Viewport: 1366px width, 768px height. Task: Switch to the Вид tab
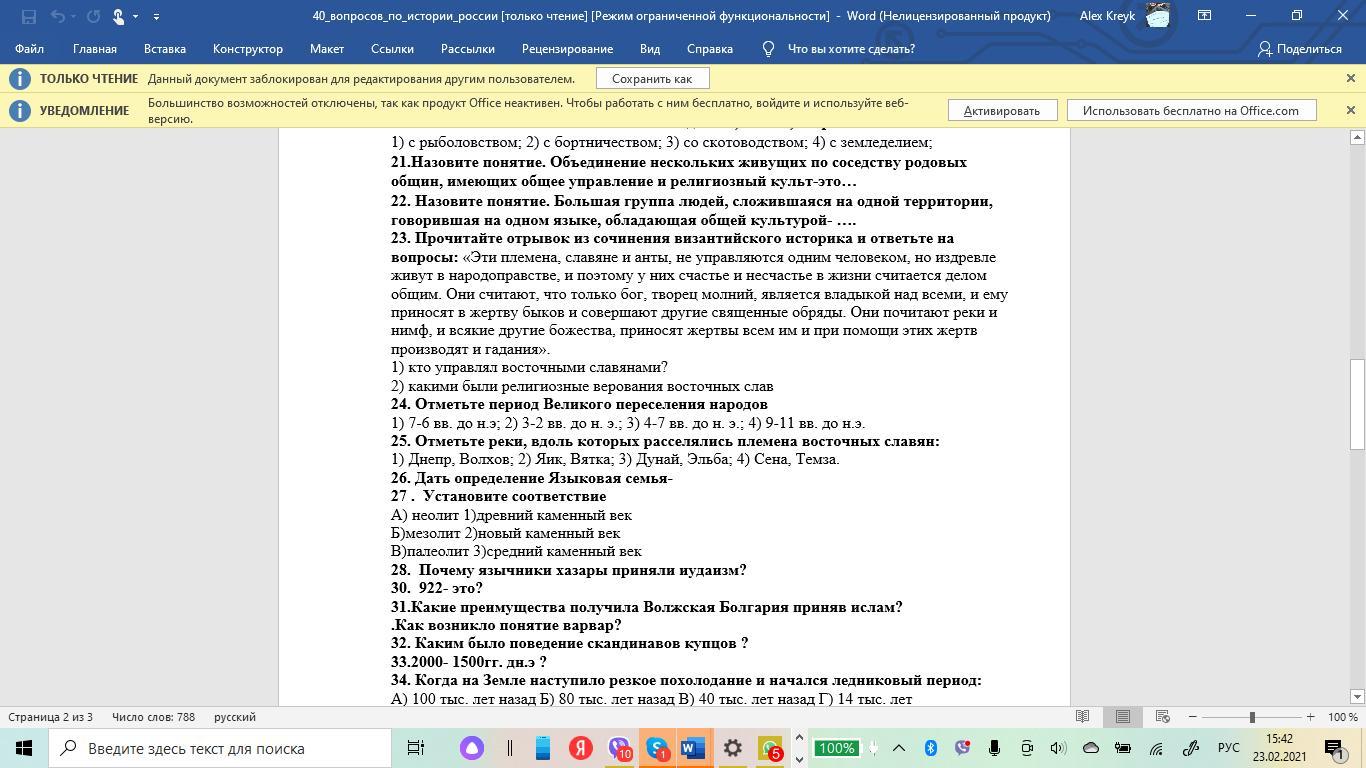650,49
